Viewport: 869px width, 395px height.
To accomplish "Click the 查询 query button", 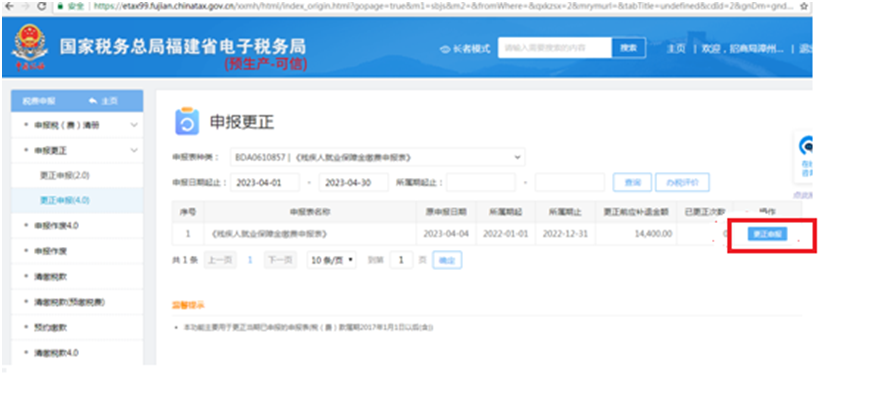I will click(632, 182).
